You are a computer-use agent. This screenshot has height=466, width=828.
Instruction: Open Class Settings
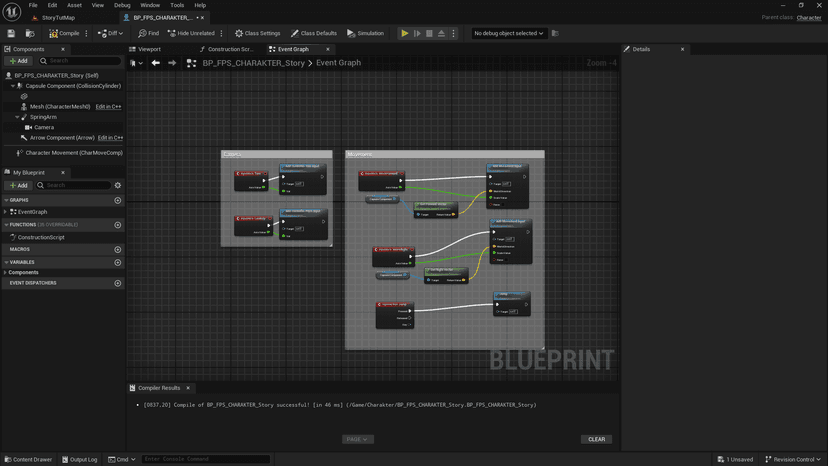click(257, 33)
